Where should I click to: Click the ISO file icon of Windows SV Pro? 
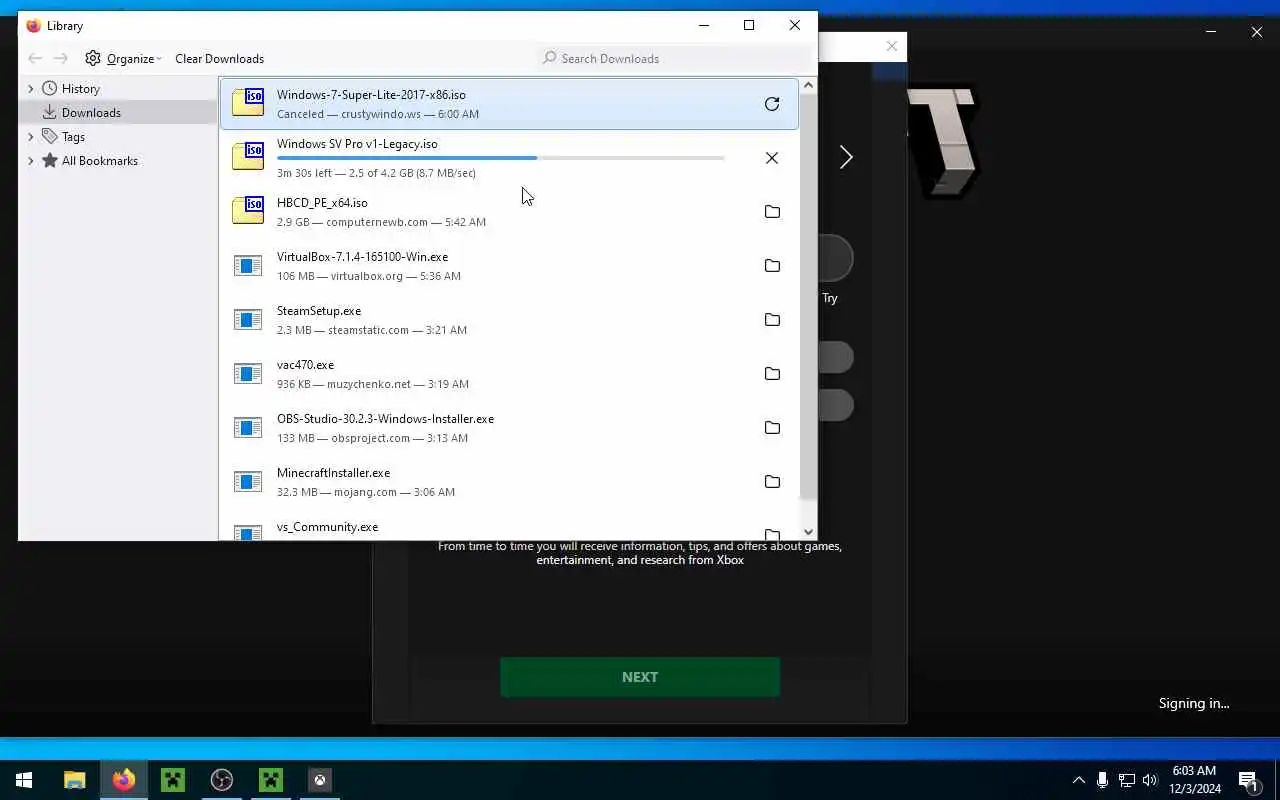(248, 157)
